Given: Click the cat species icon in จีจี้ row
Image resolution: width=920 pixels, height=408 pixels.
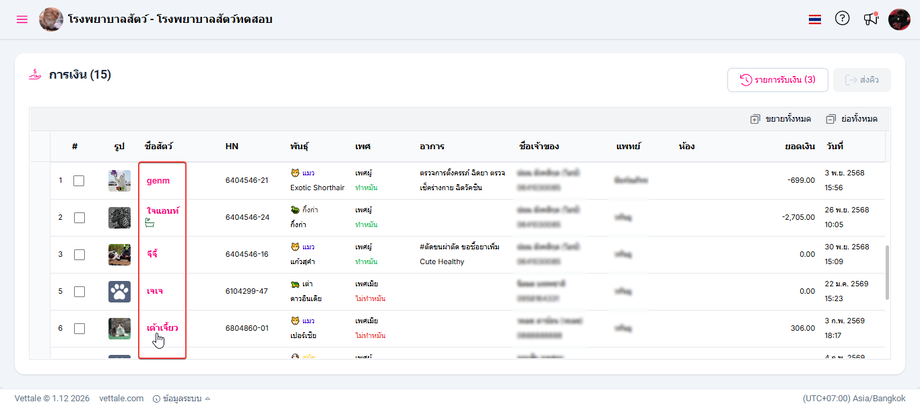Looking at the screenshot, I should point(295,247).
